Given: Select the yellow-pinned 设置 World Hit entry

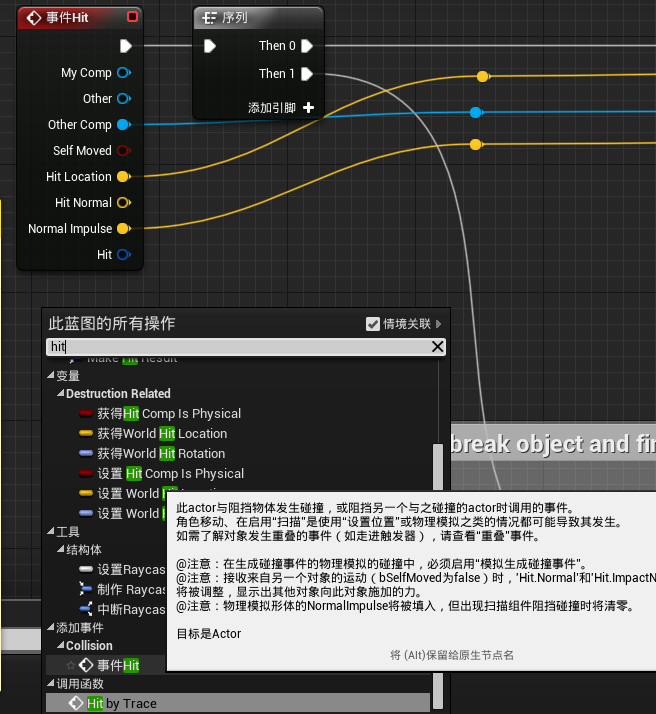Looking at the screenshot, I should pyautogui.click(x=122, y=494).
